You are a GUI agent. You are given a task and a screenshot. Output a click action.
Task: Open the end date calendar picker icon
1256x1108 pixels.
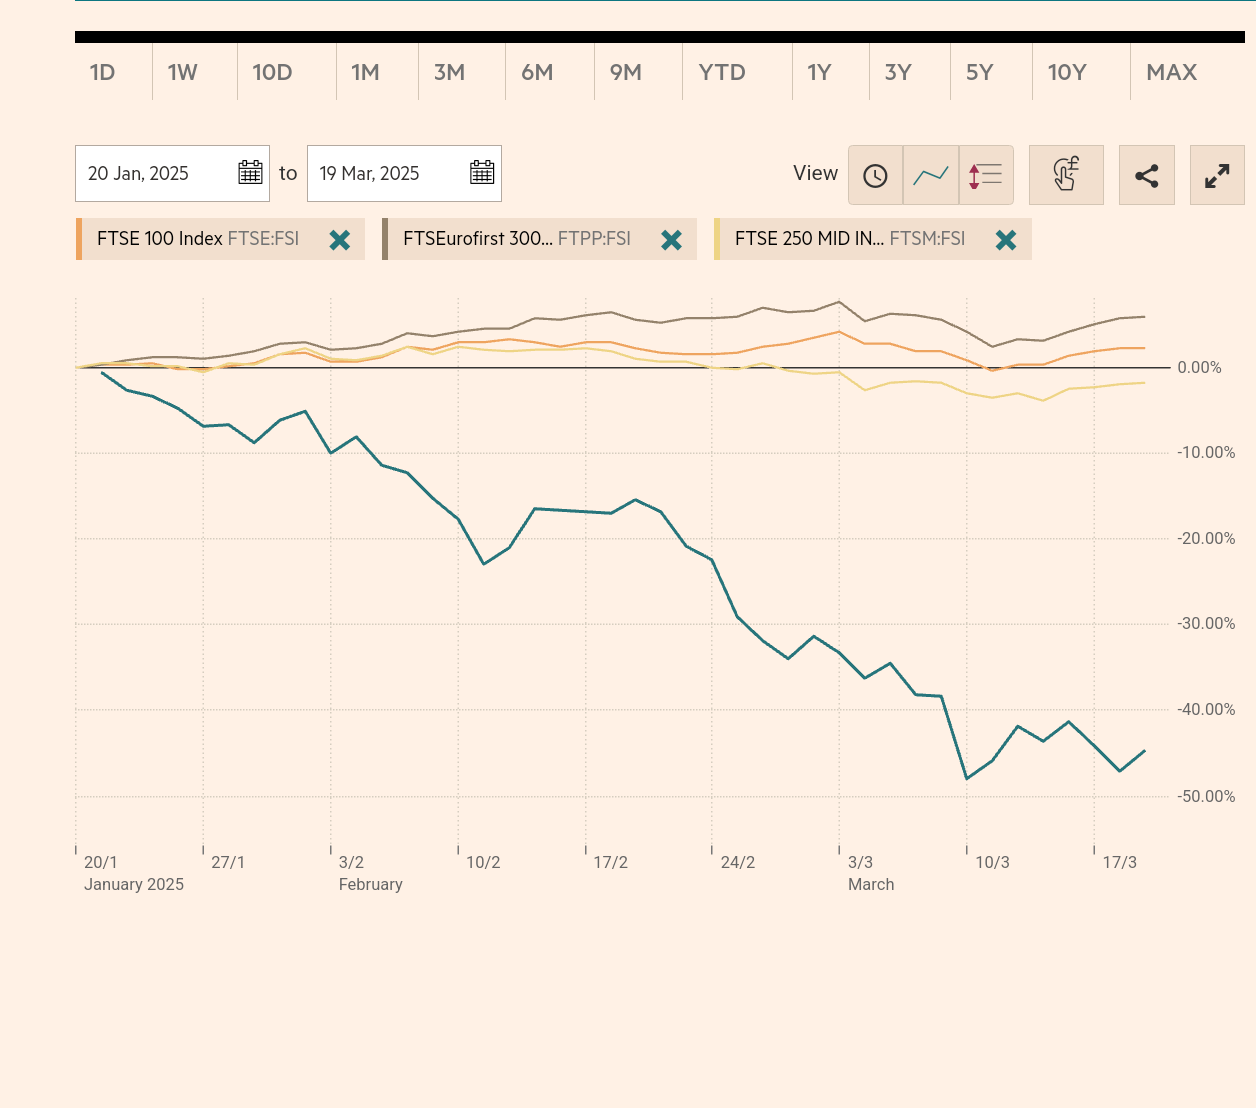point(482,173)
